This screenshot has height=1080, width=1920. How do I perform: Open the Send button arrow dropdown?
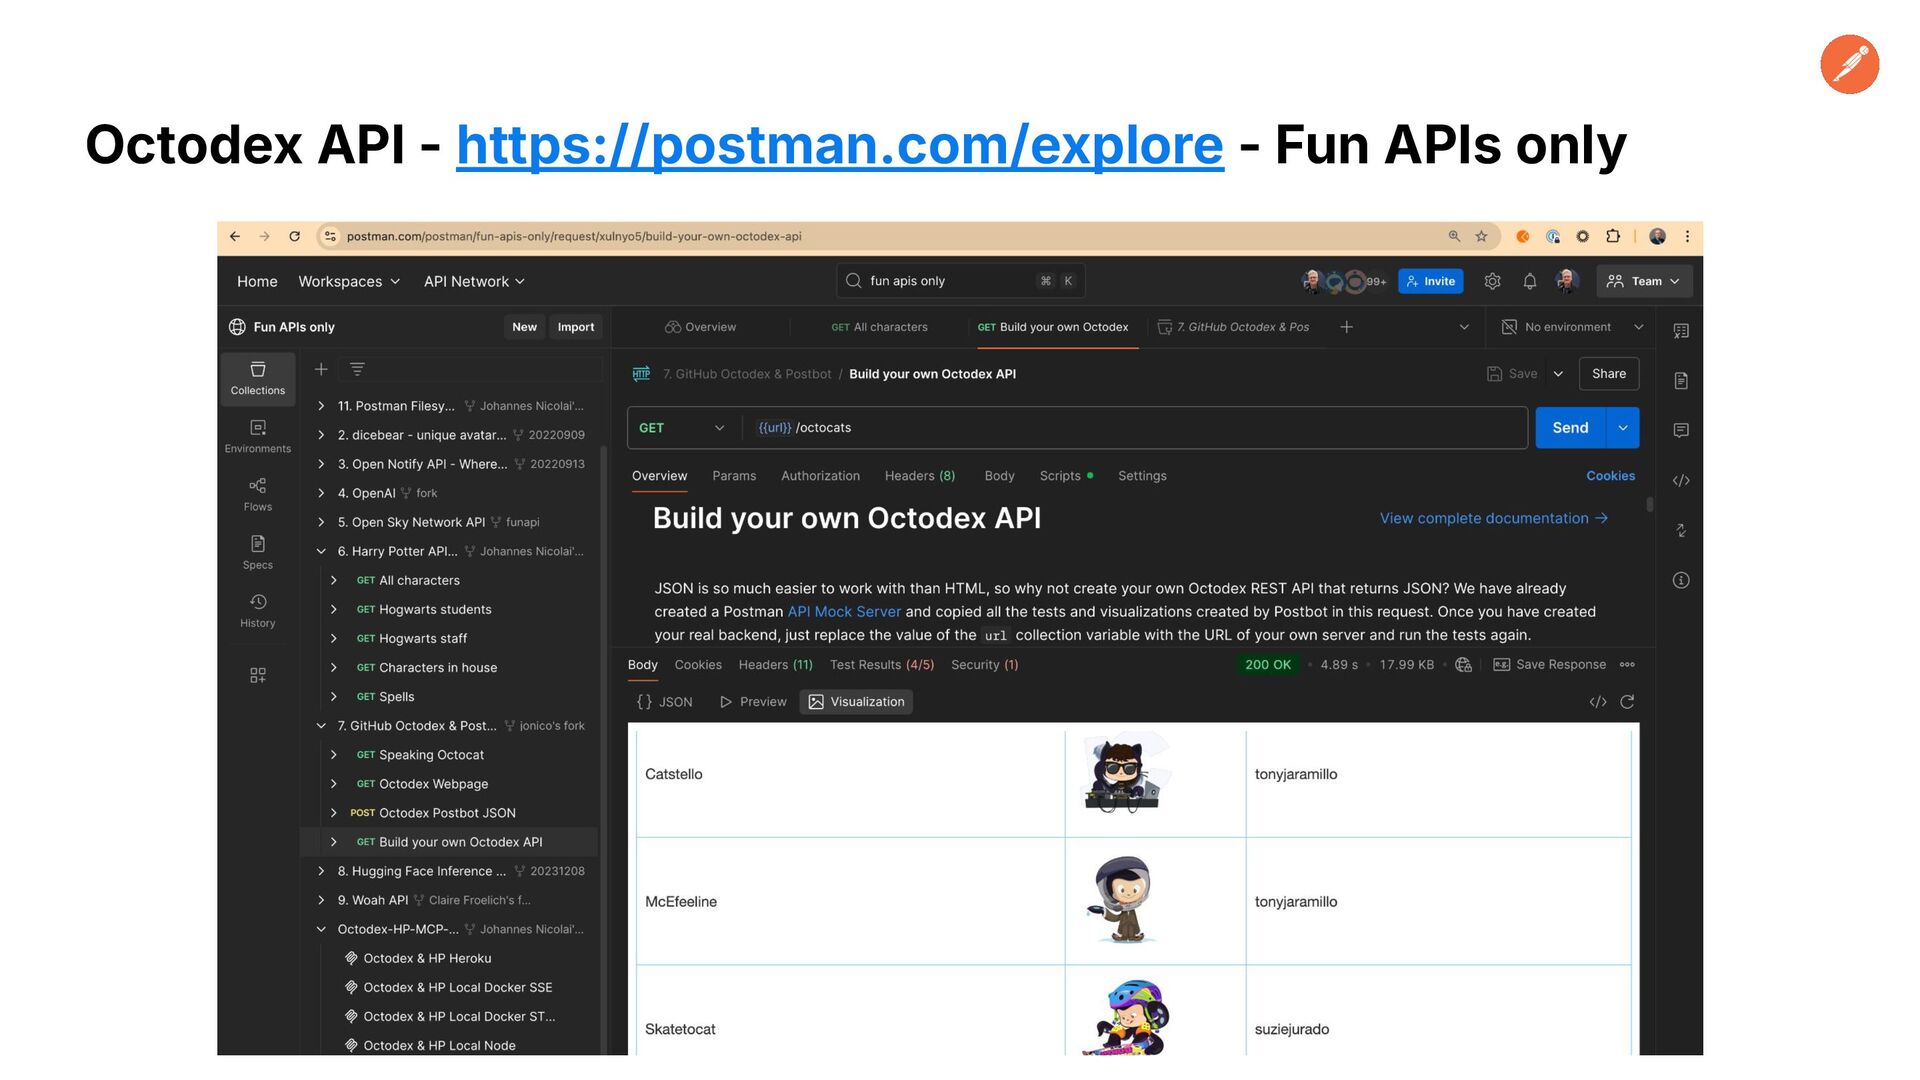pyautogui.click(x=1622, y=428)
